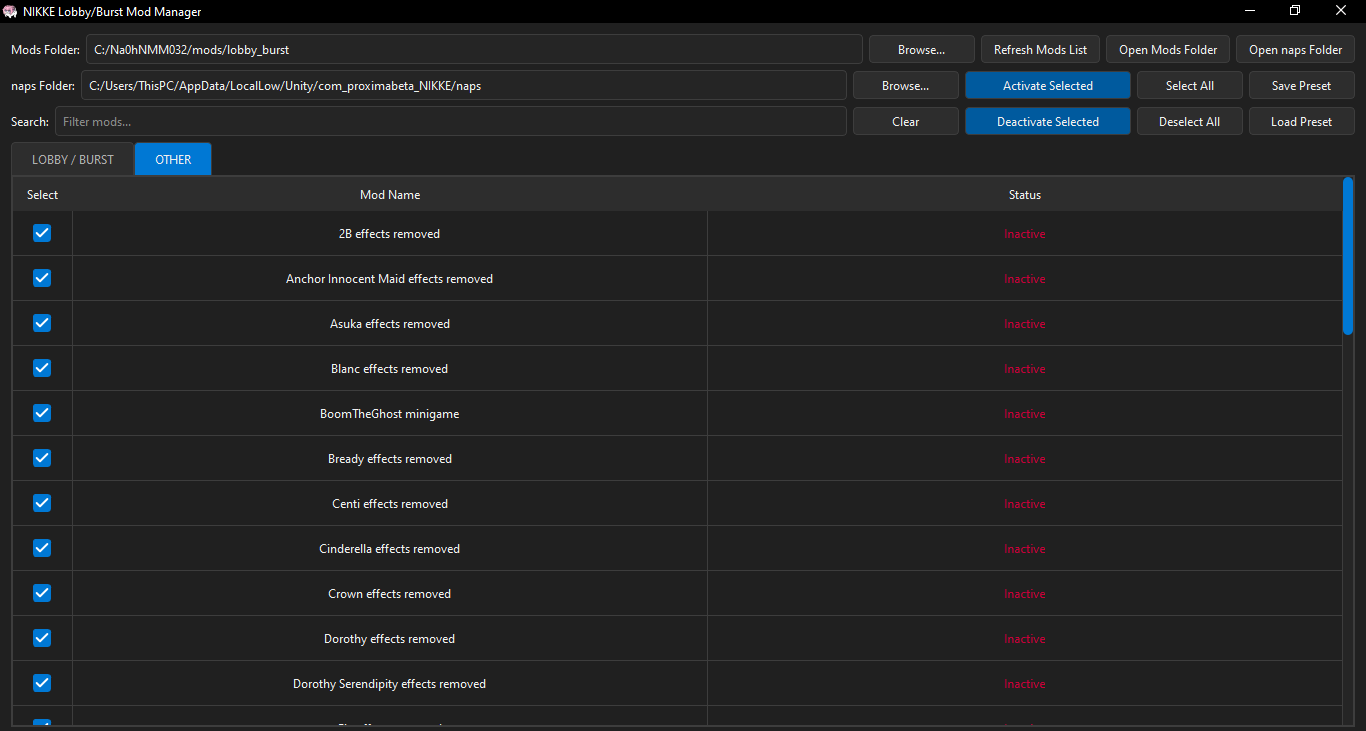Deselect the BoomTheGhost minigame mod
Screen dimensions: 1366x731
pyautogui.click(x=41, y=412)
